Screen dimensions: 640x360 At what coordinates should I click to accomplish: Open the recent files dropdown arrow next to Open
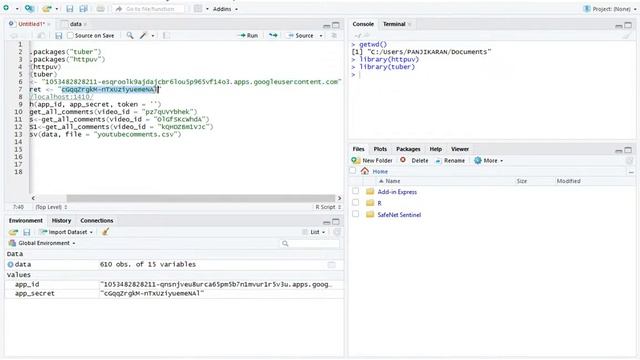(x=57, y=9)
